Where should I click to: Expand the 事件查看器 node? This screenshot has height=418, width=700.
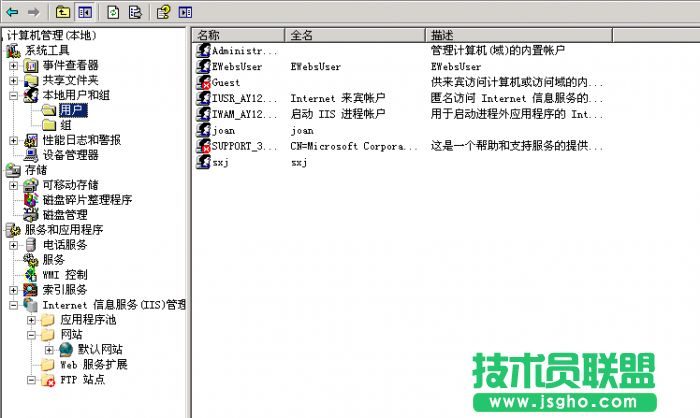tap(14, 66)
